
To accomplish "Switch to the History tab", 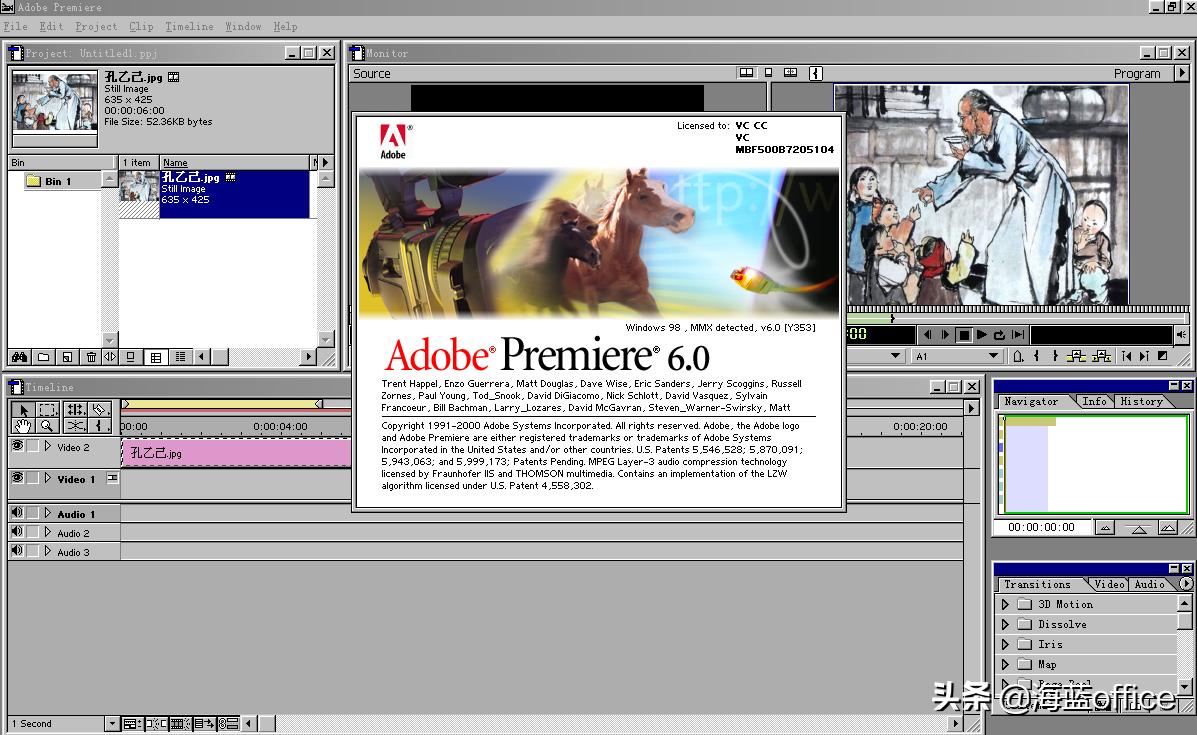I will click(1141, 401).
